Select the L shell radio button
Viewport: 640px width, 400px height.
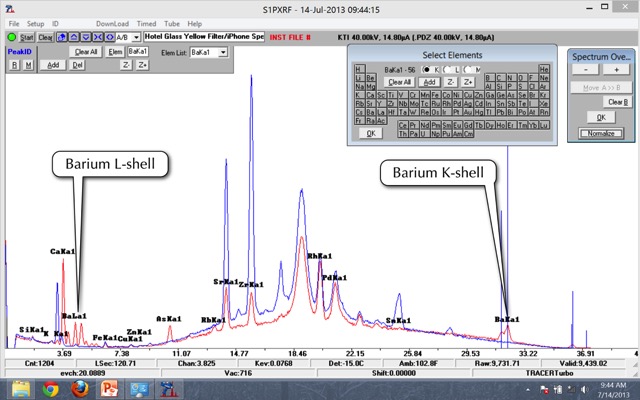click(447, 68)
